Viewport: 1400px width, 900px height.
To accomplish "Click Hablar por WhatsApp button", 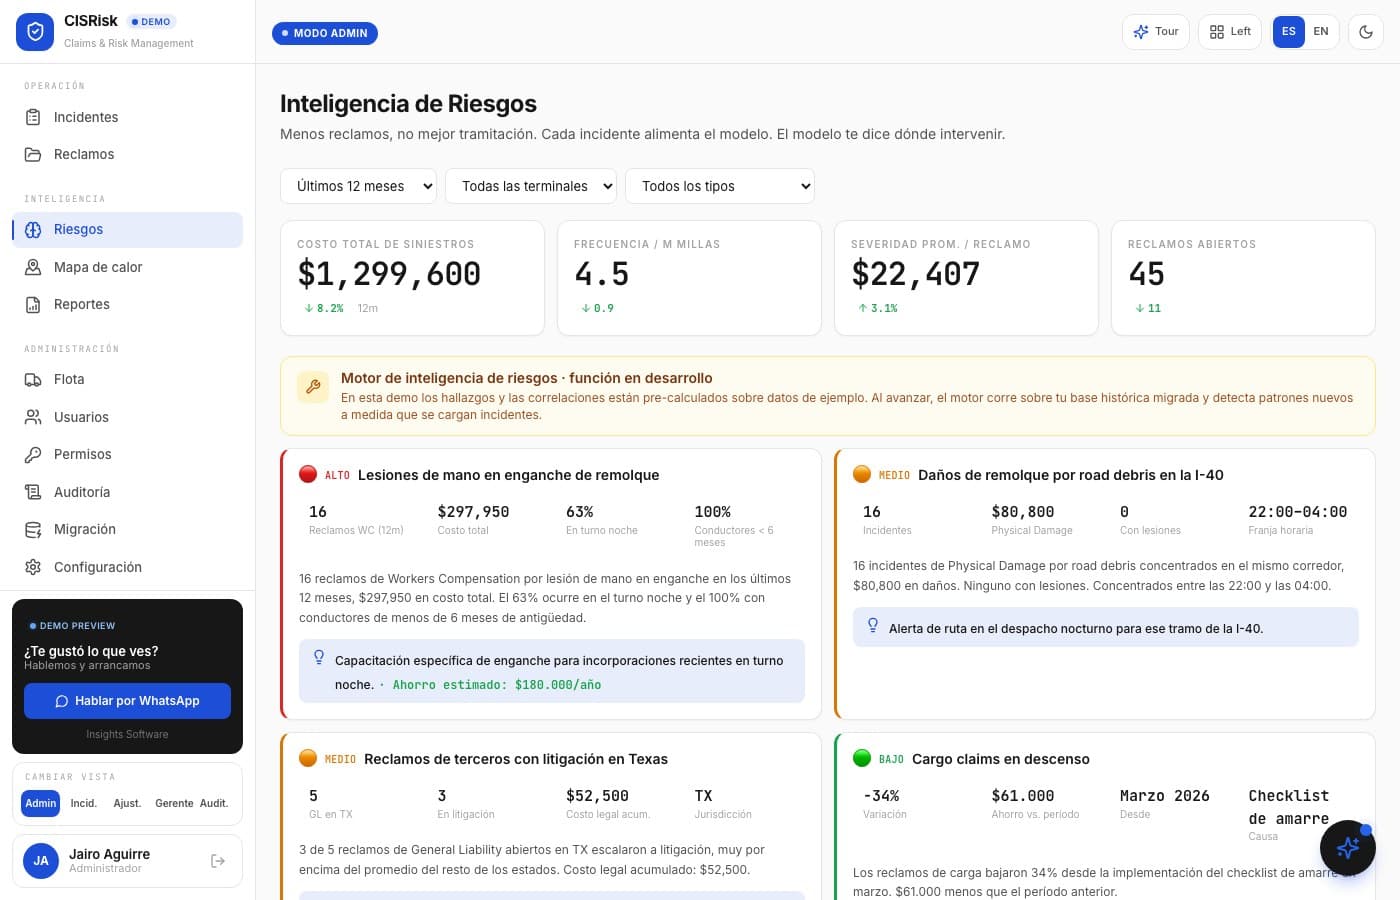I will 127,701.
